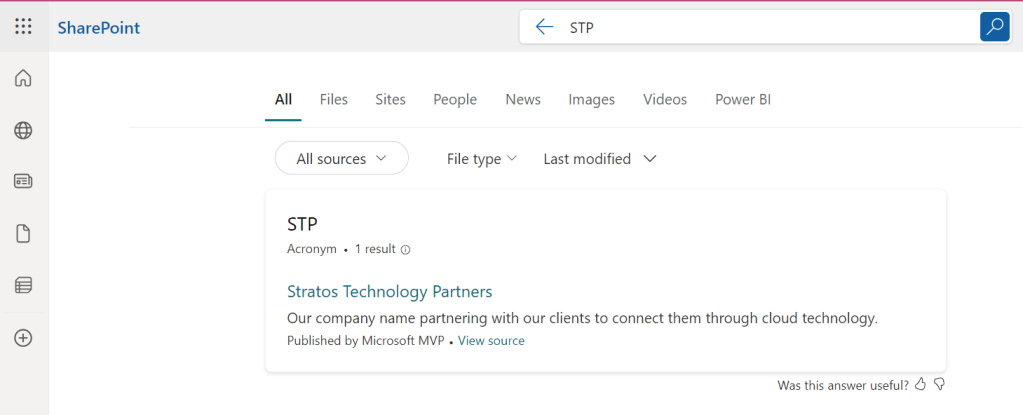Switch to the Files tab

[x=333, y=99]
